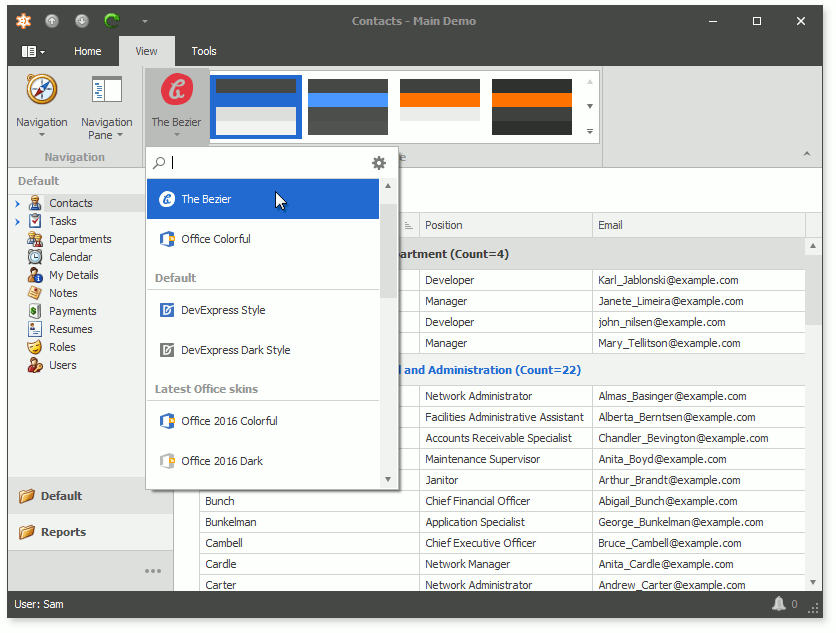Click the Payments icon
The image size is (836, 633).
35,311
